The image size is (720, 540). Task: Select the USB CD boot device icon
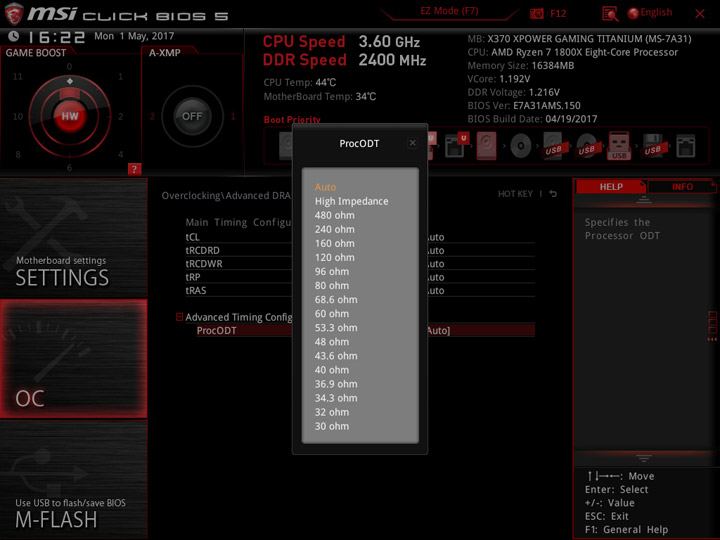point(587,146)
